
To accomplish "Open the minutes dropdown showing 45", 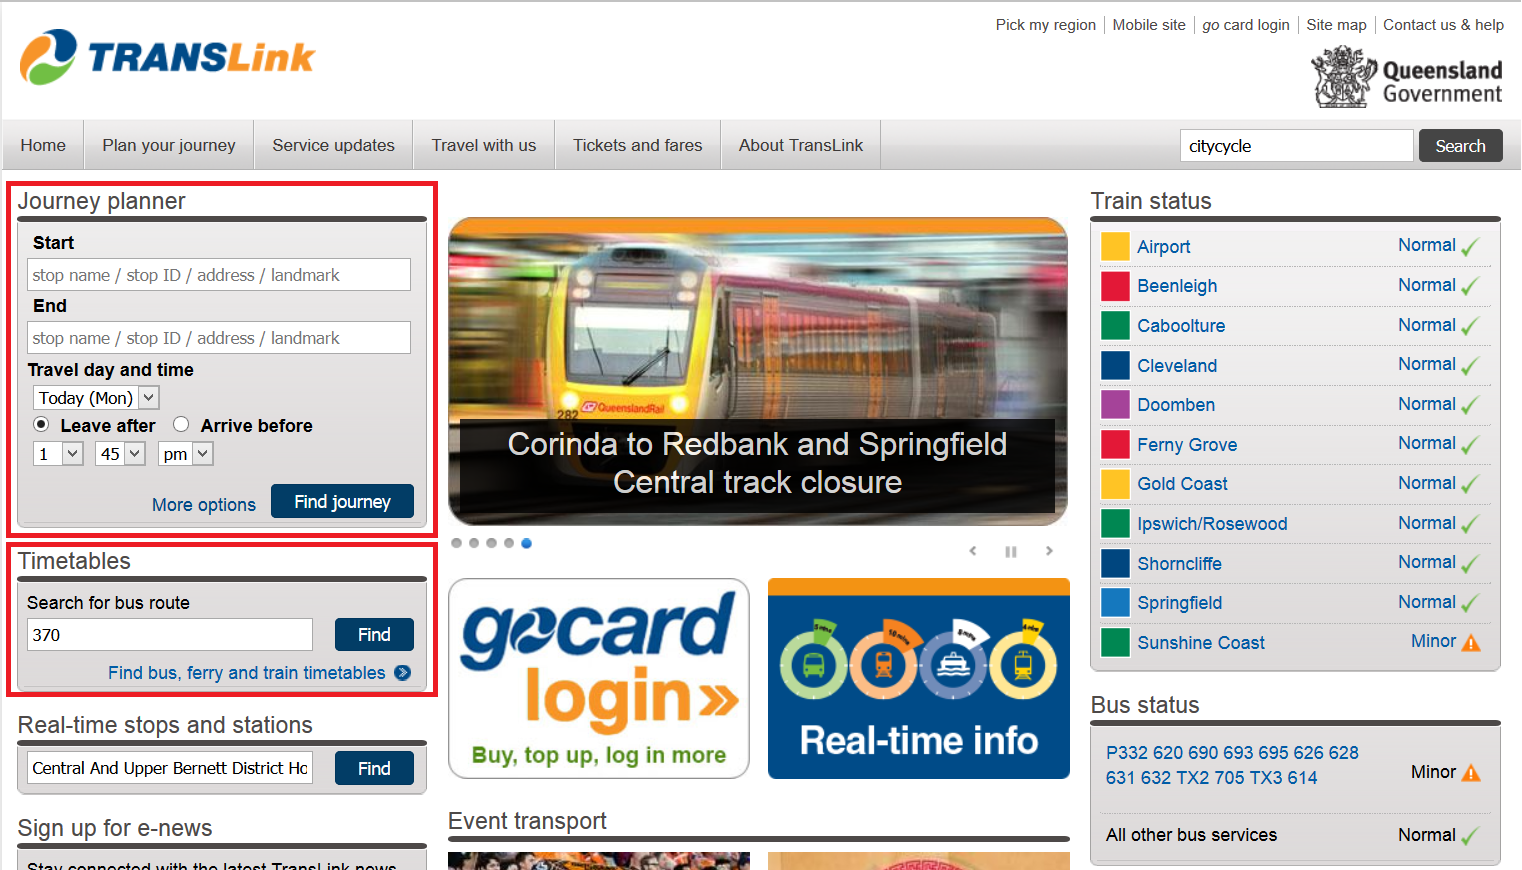I will click(120, 454).
